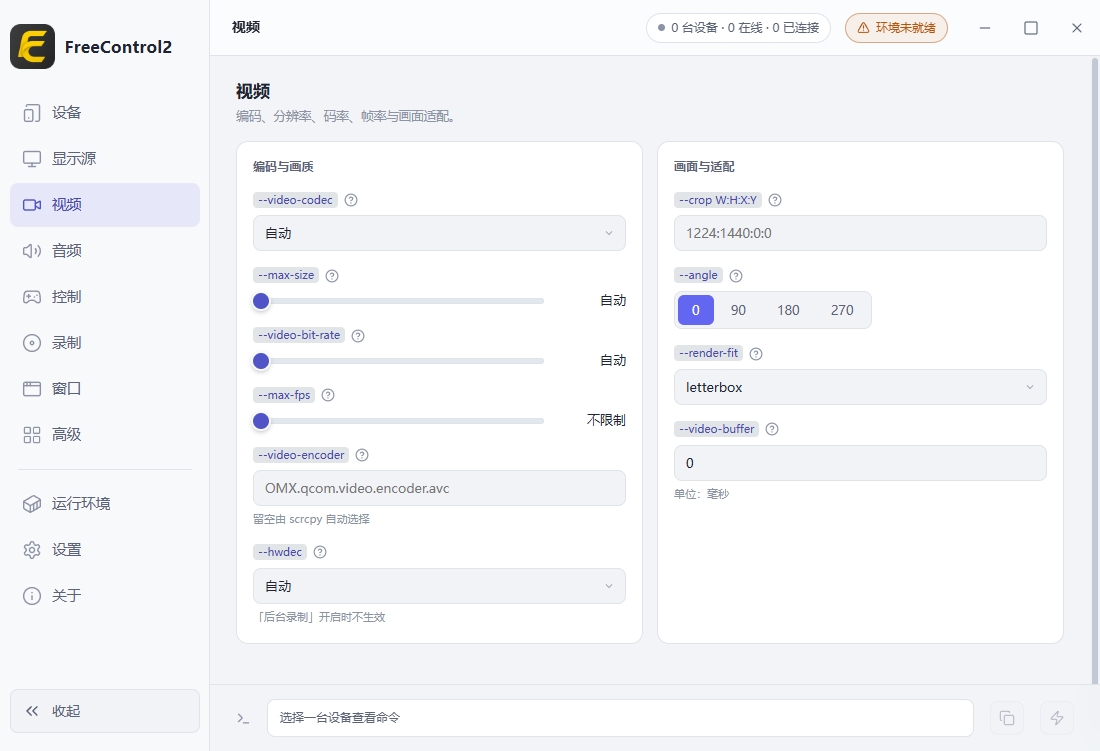Open the 设备 (devices) sidebar page
Screen dimensions: 1100x751
coord(105,113)
